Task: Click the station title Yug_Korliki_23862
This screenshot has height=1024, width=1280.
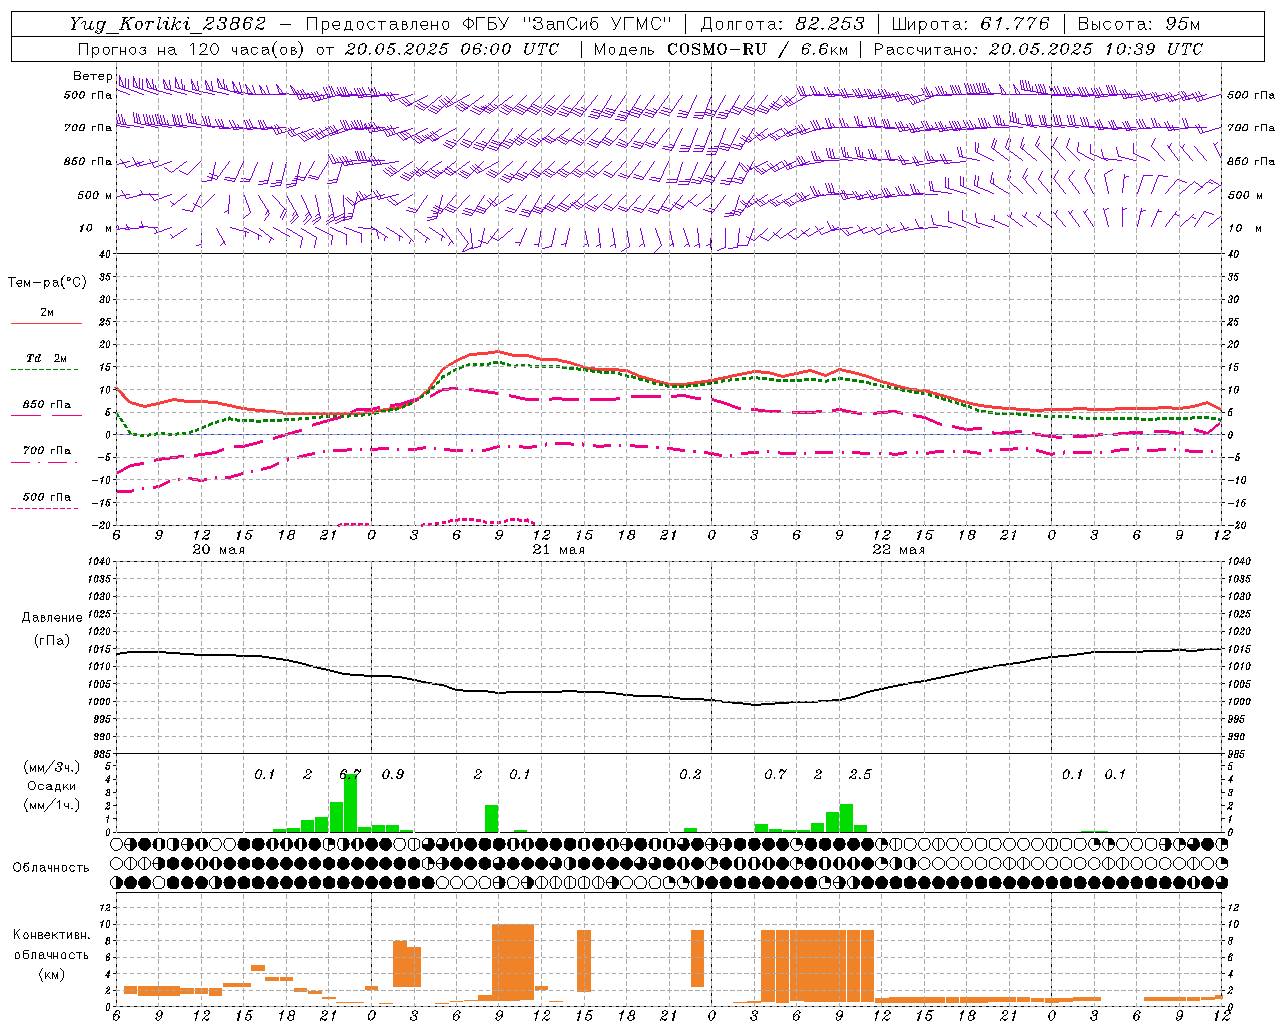Action: point(168,25)
